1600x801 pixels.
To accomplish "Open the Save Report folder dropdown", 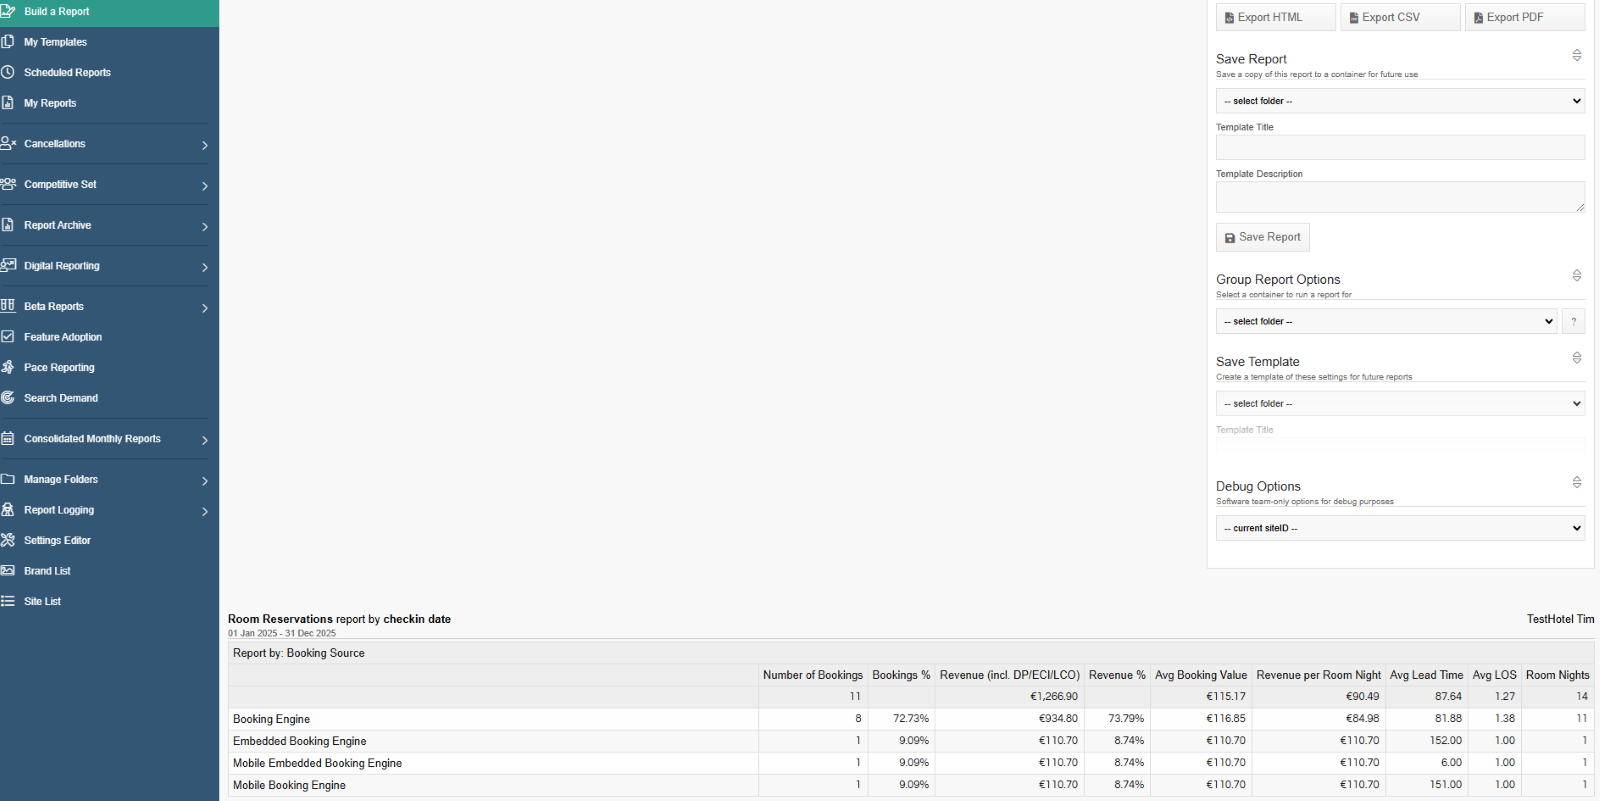I will tap(1400, 101).
